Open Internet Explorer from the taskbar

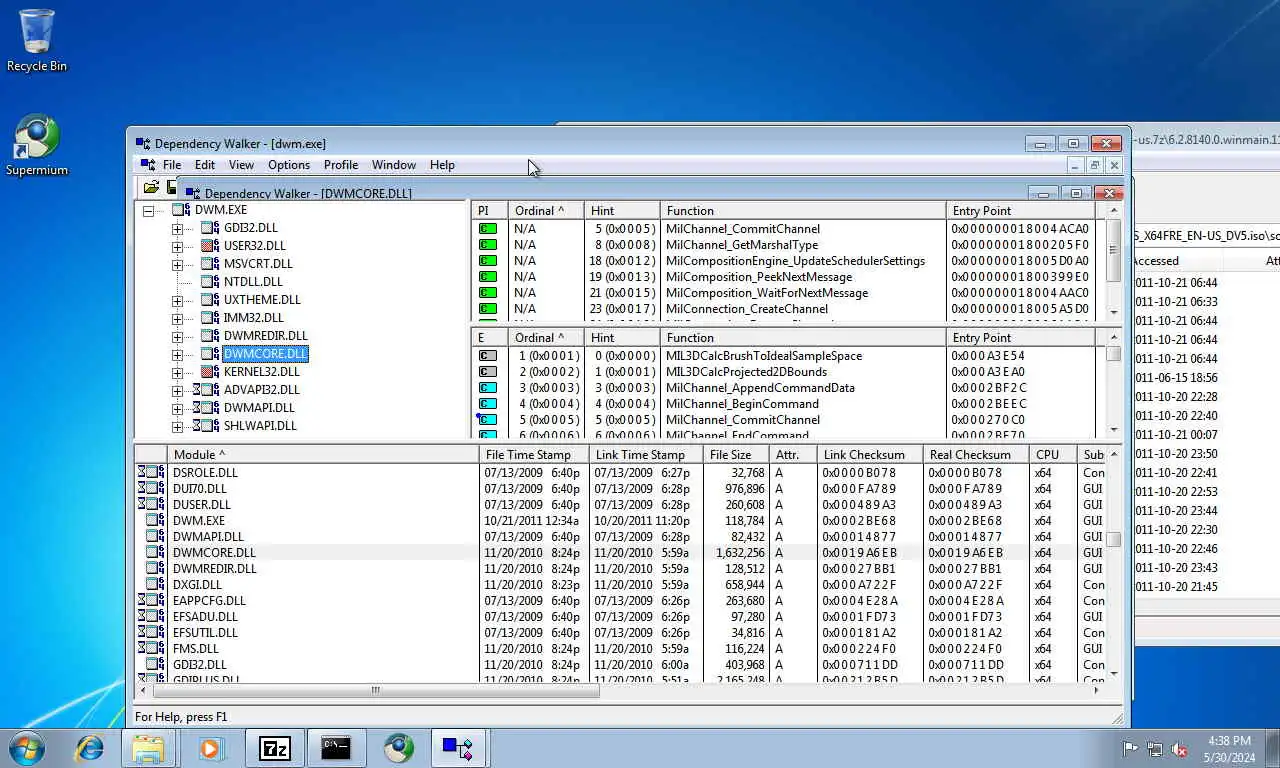tap(90, 748)
